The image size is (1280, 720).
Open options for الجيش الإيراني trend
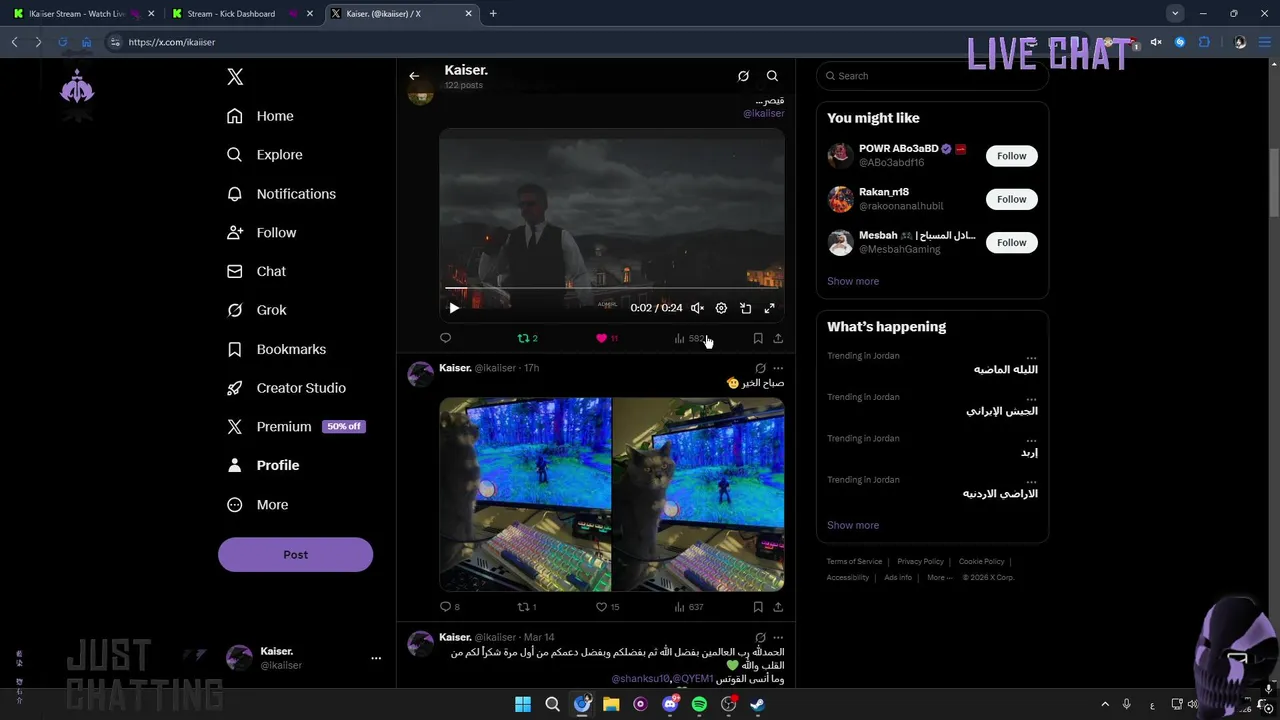pos(1031,397)
